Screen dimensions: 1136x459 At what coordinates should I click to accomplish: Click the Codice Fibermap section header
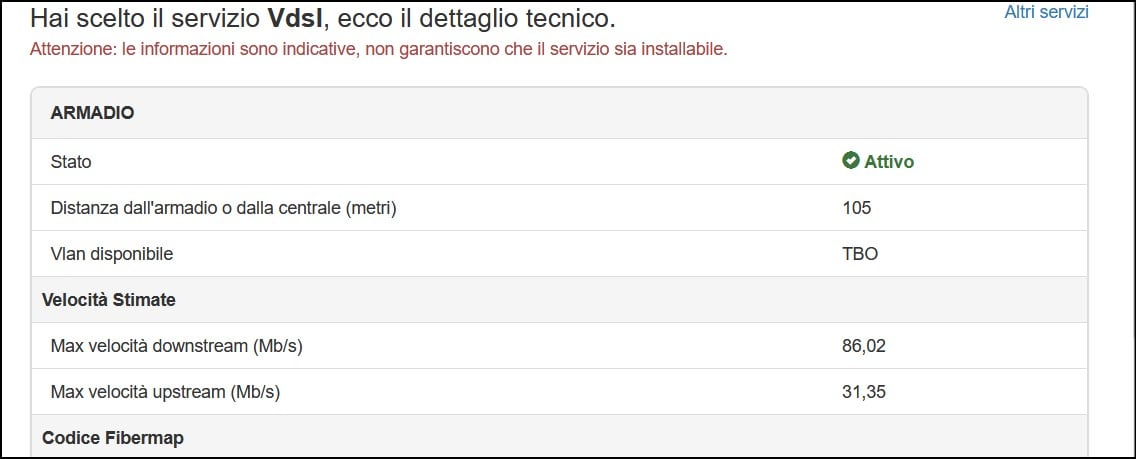tap(113, 438)
